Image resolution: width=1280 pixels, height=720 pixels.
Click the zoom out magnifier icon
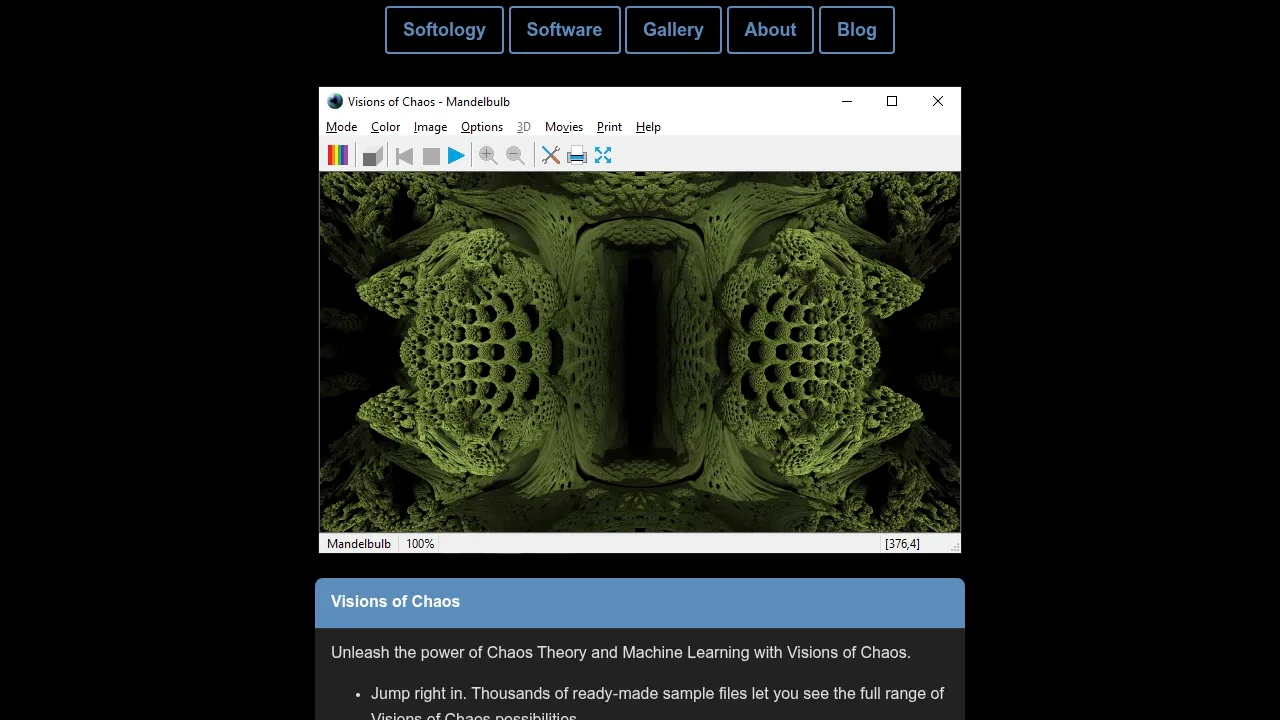click(x=515, y=155)
